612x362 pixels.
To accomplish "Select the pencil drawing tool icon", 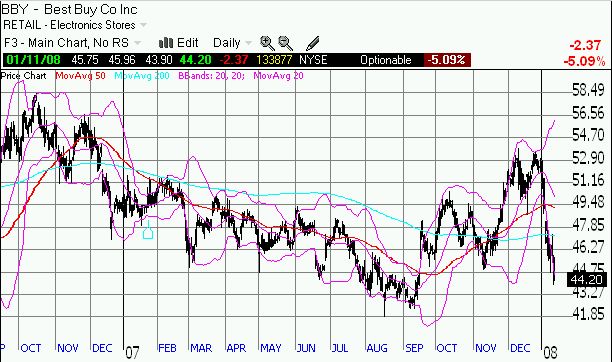I will pyautogui.click(x=313, y=43).
